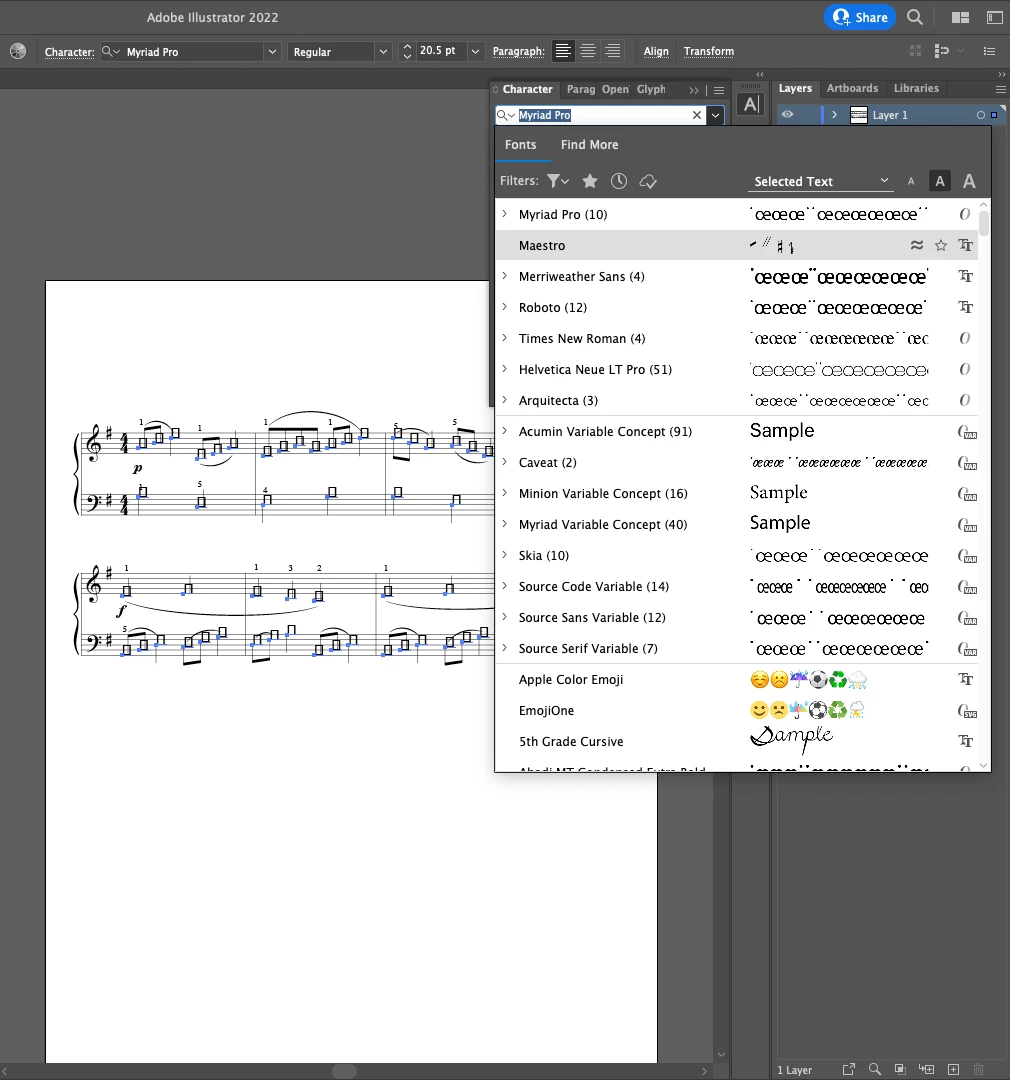Select the Maestro font
Image resolution: width=1010 pixels, height=1080 pixels.
pyautogui.click(x=736, y=245)
